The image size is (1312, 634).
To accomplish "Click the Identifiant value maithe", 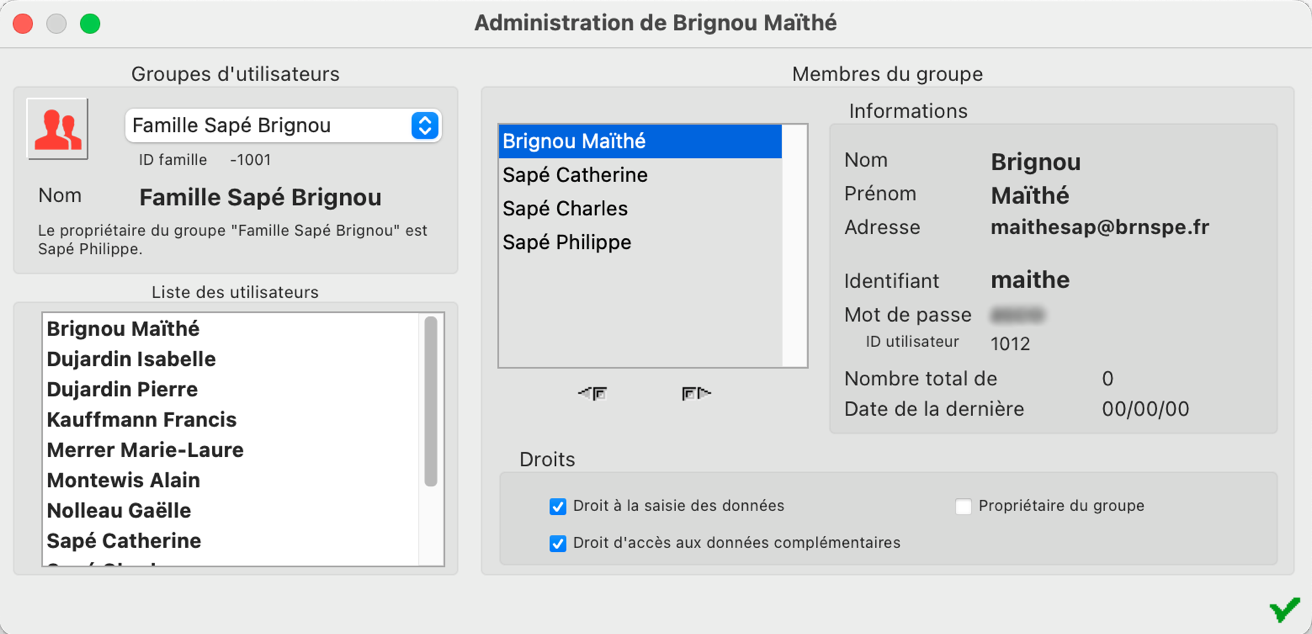I will 1030,280.
